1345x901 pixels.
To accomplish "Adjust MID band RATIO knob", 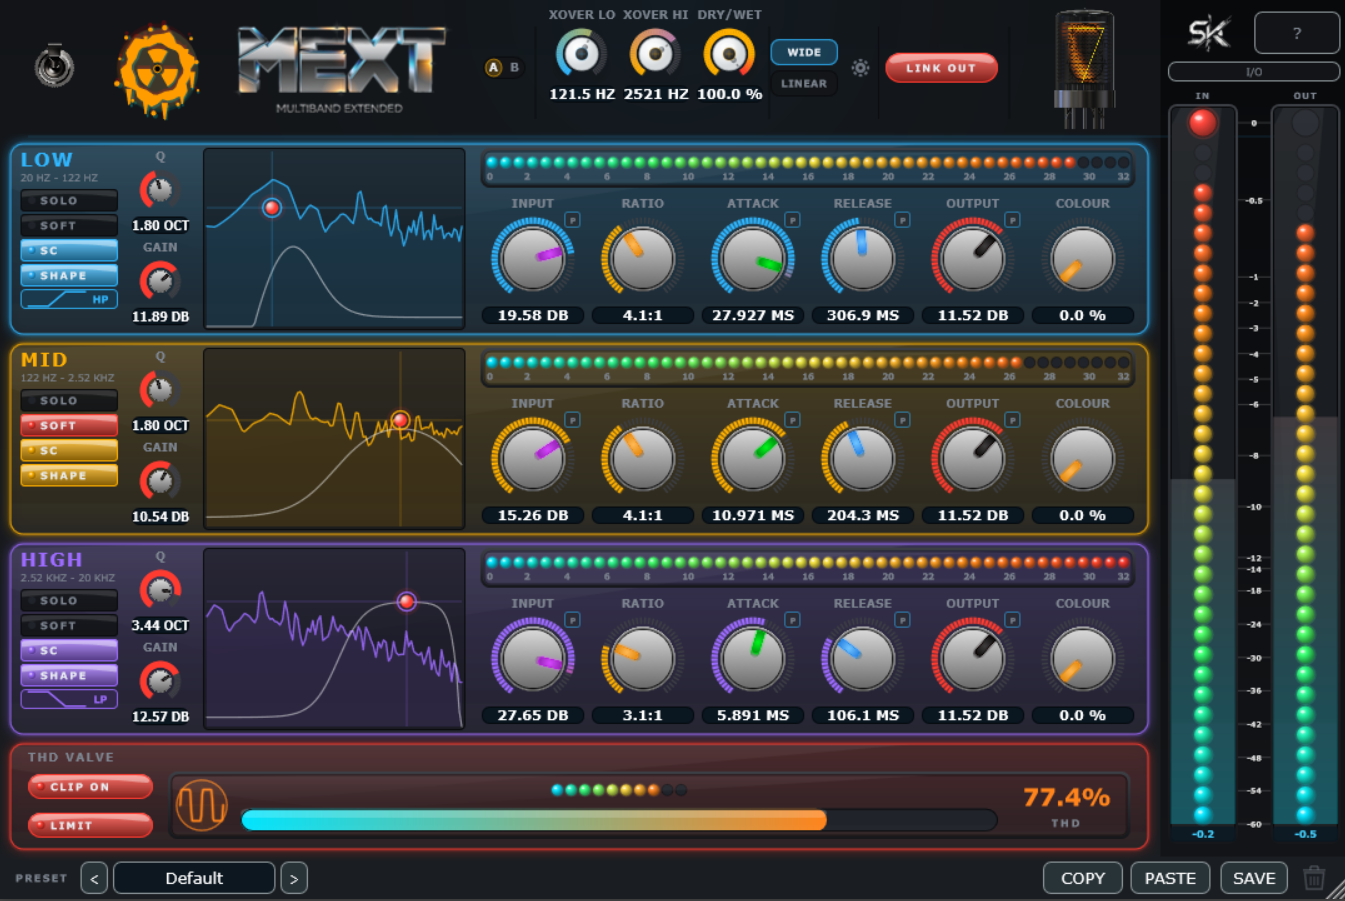I will click(643, 458).
